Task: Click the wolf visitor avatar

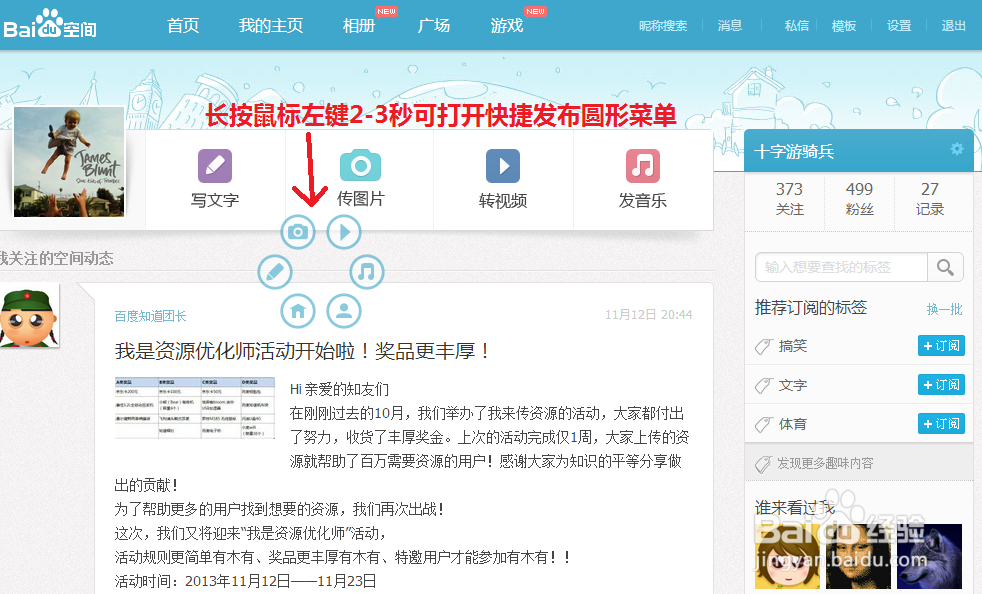Action: tap(929, 556)
